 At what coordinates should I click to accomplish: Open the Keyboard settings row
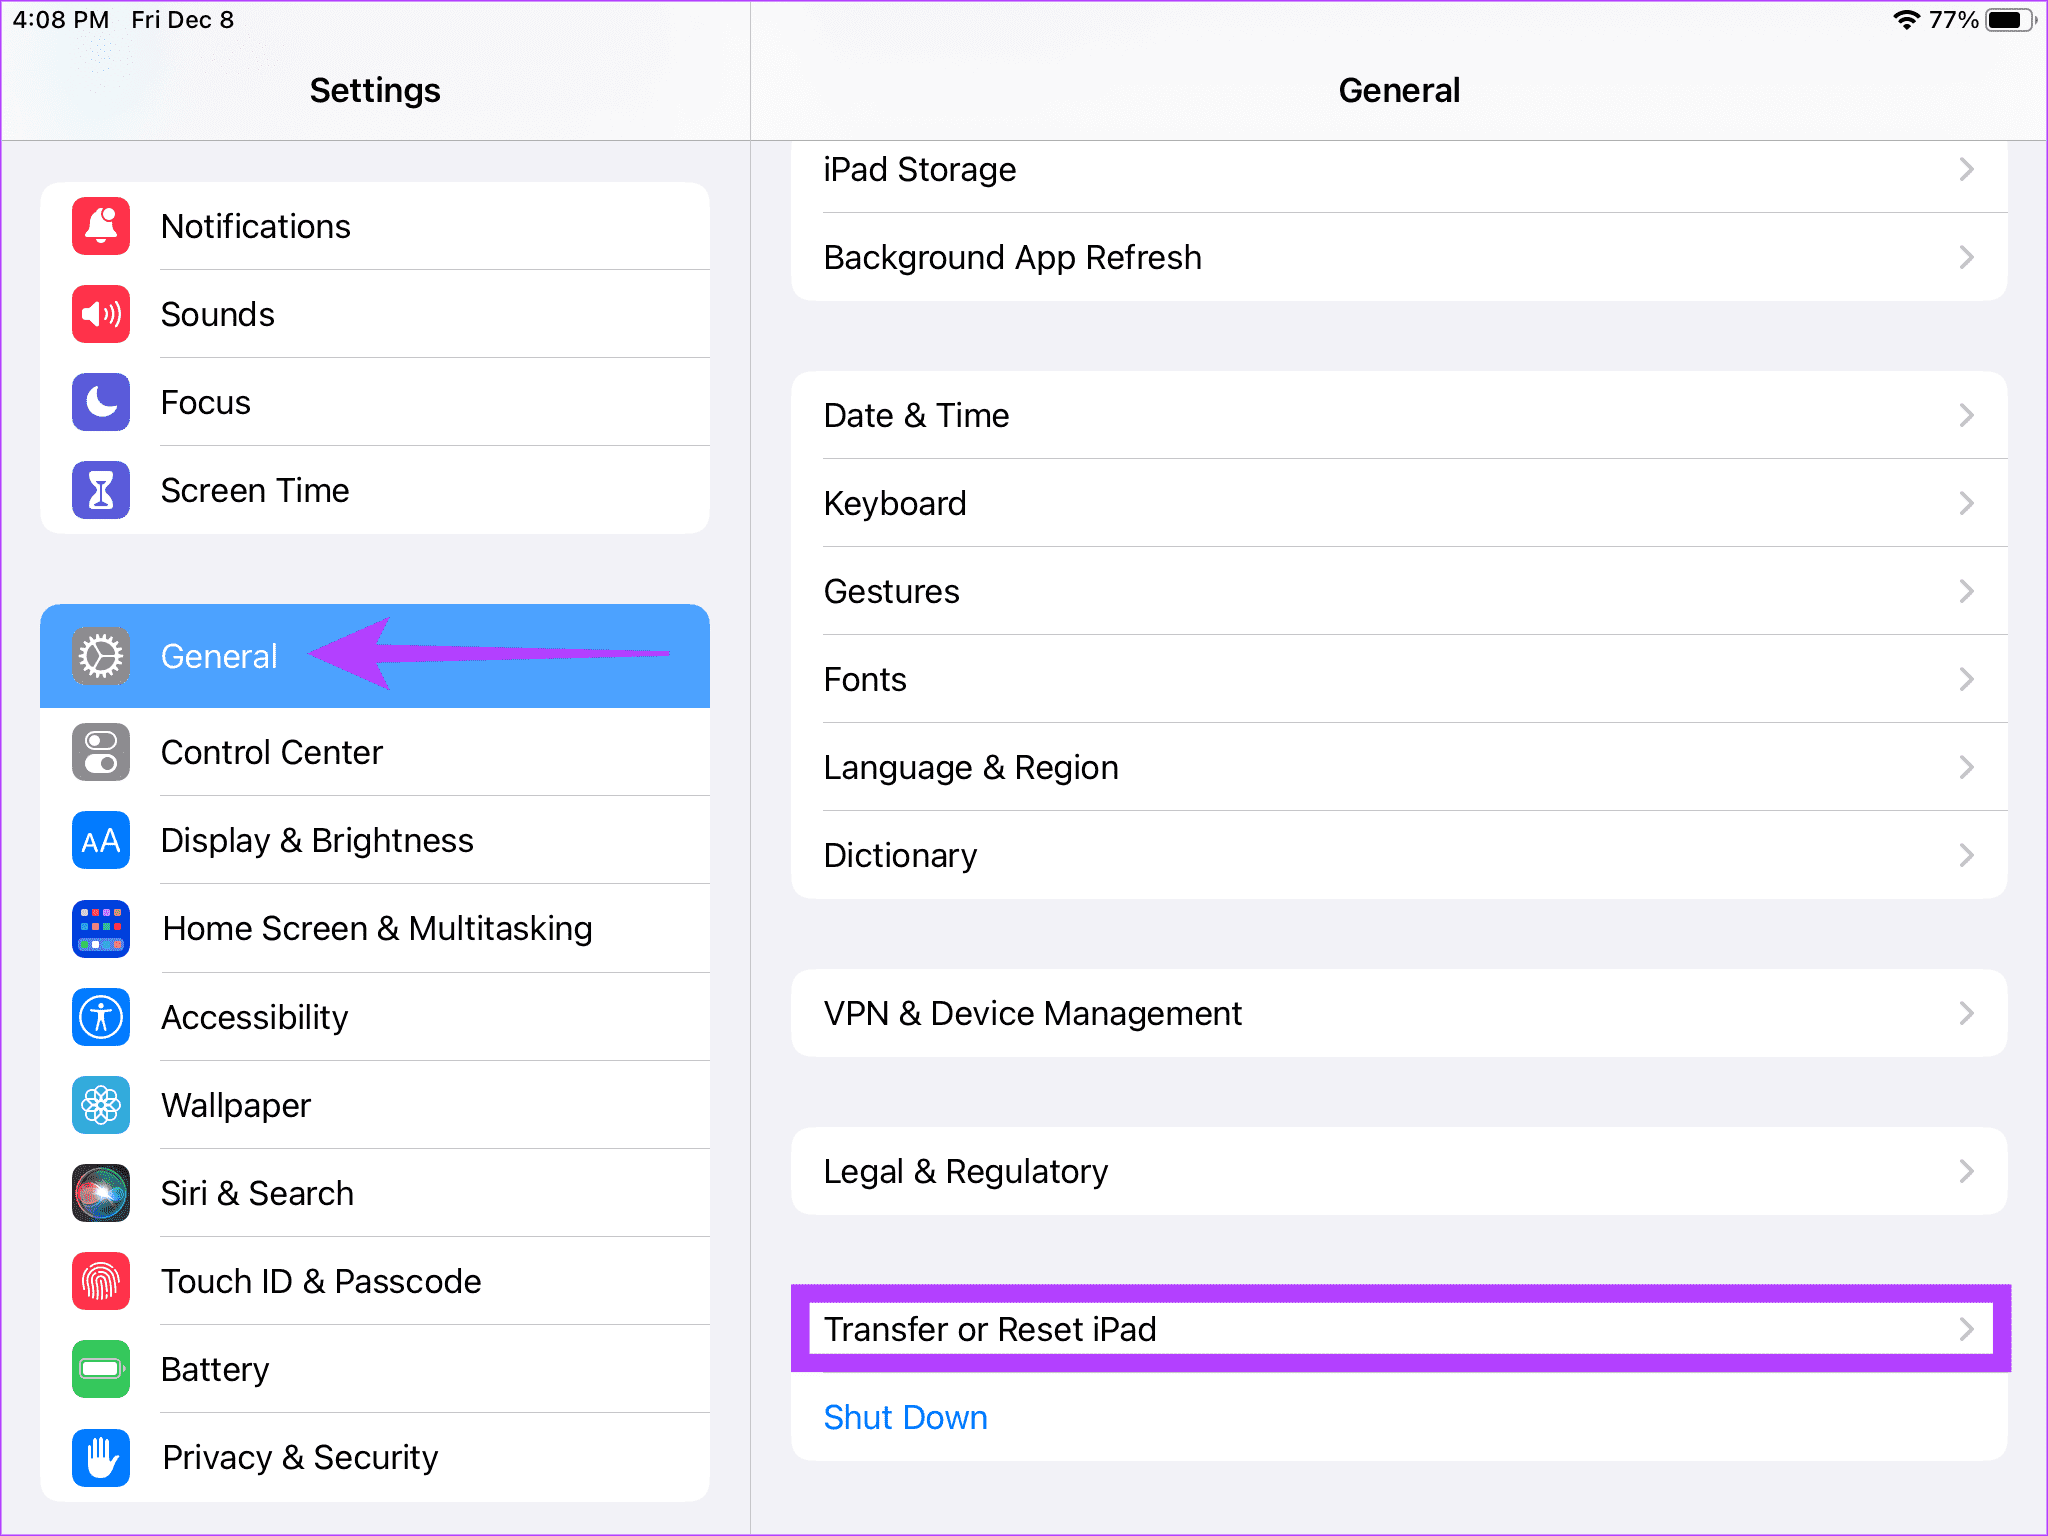pos(895,503)
